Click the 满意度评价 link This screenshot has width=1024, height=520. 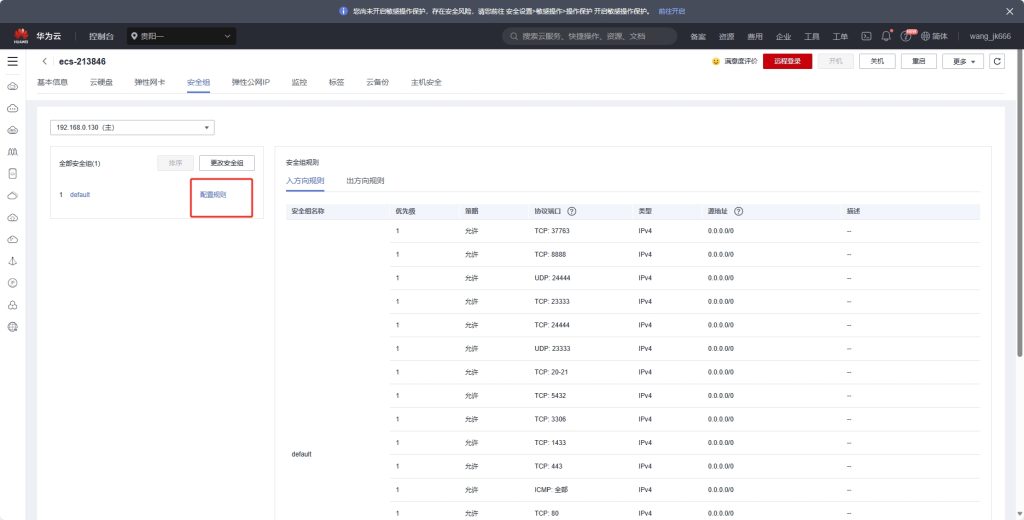pos(741,61)
